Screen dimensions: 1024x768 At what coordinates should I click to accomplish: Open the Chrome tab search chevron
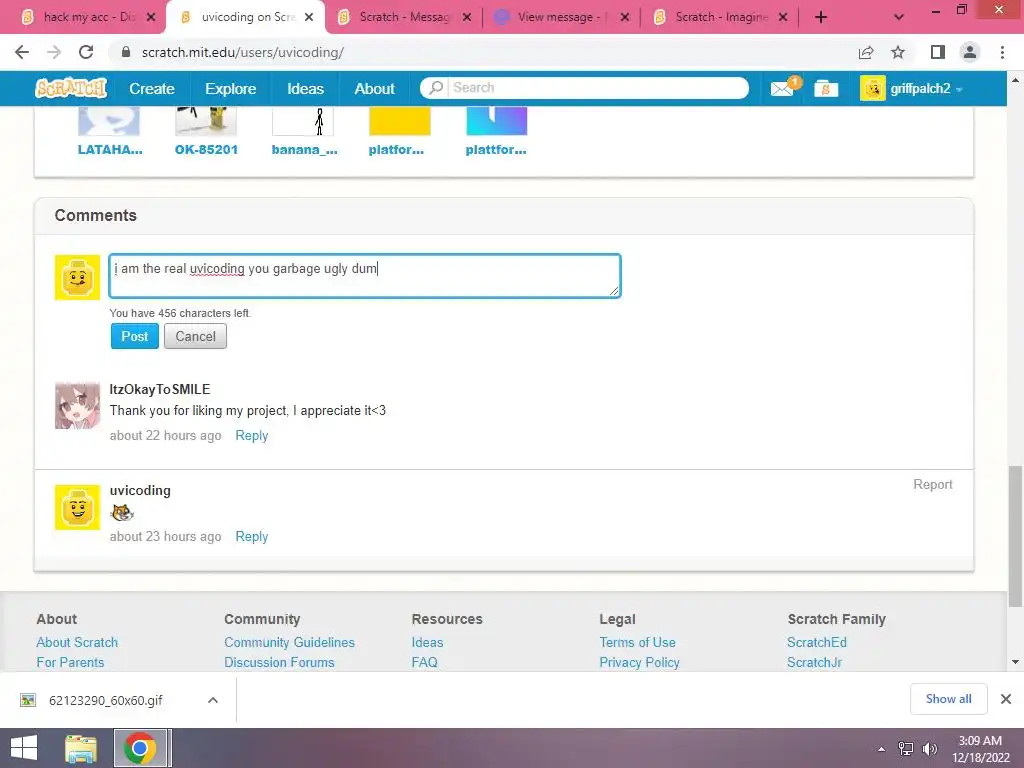pos(899,17)
